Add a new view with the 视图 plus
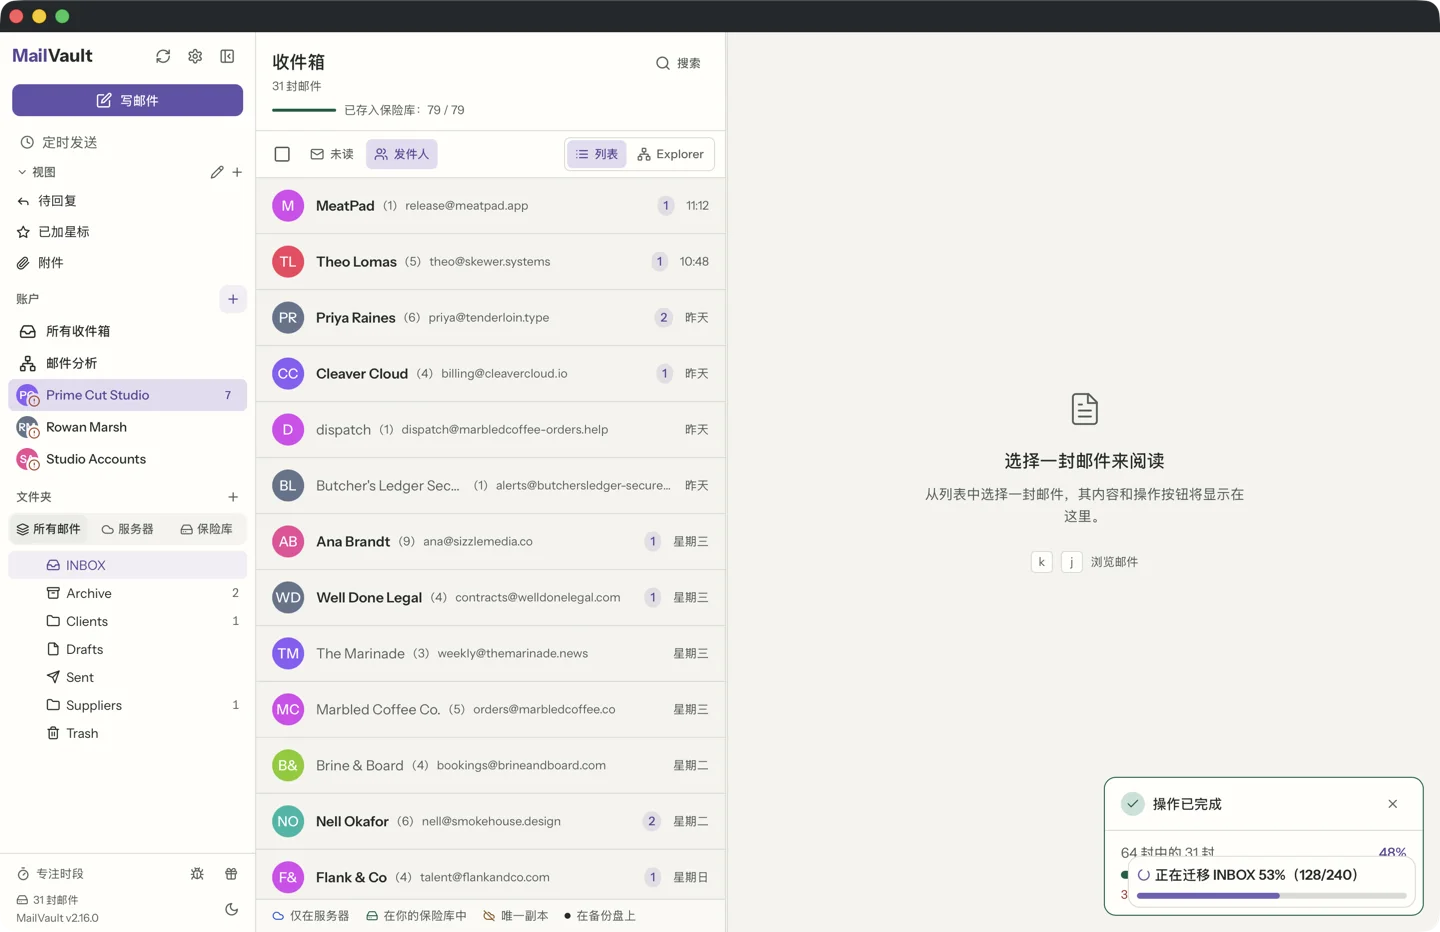Image resolution: width=1440 pixels, height=932 pixels. click(x=237, y=172)
